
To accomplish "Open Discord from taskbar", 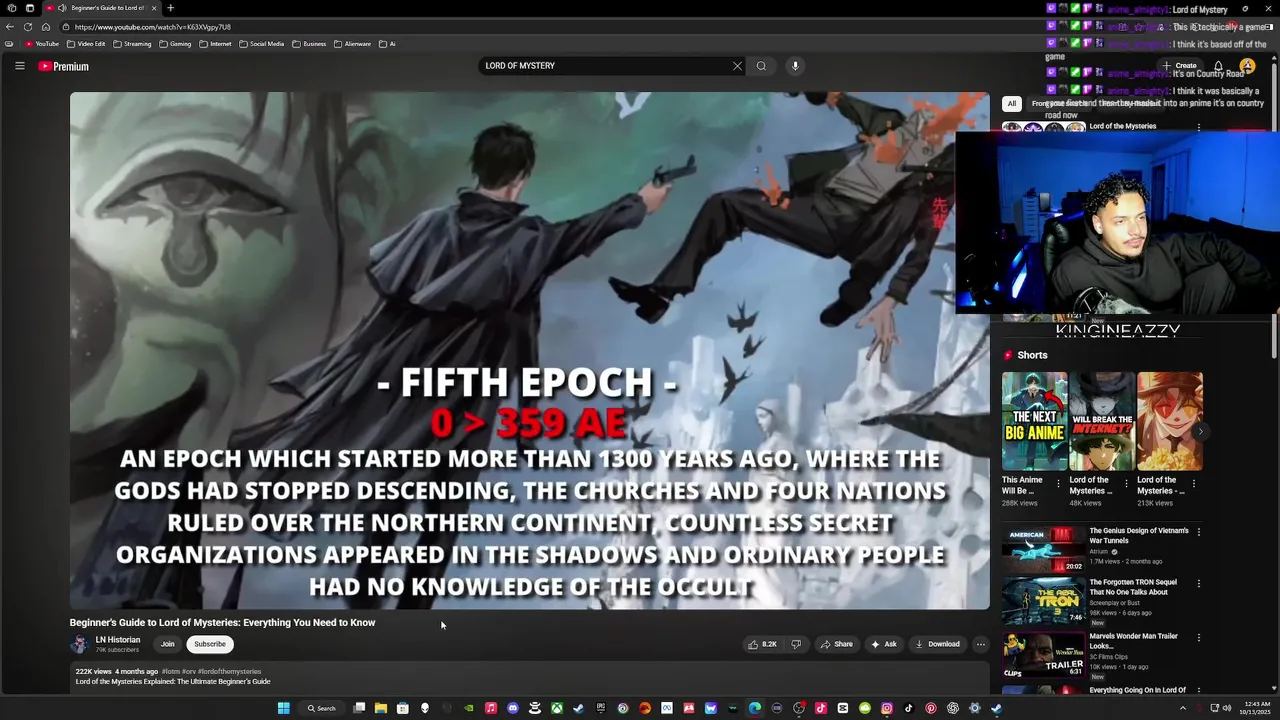I will (513, 708).
